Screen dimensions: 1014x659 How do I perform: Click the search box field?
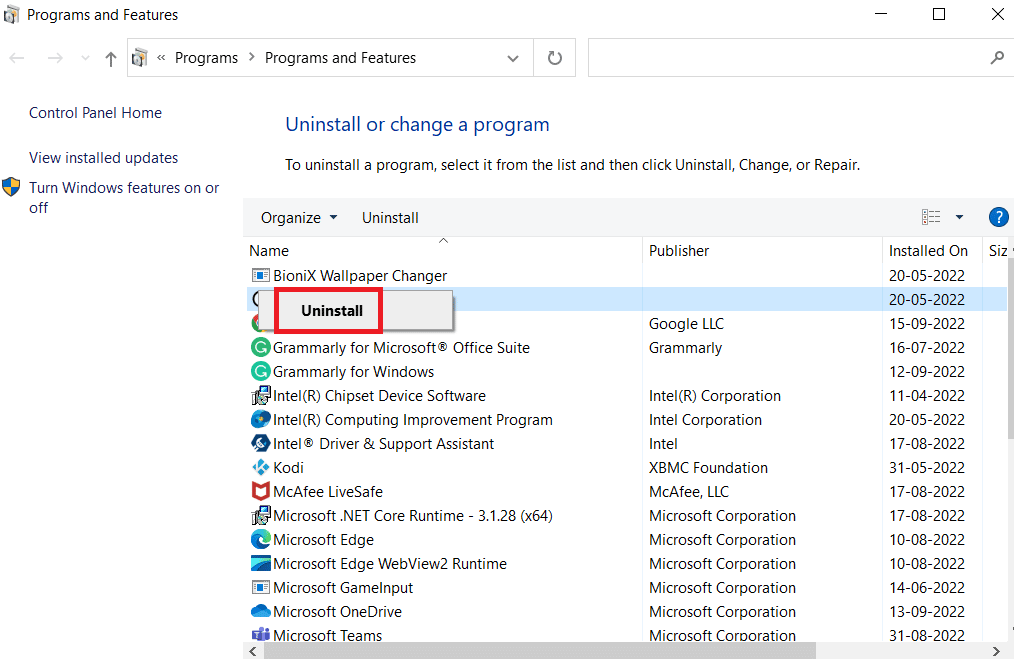pyautogui.click(x=801, y=58)
